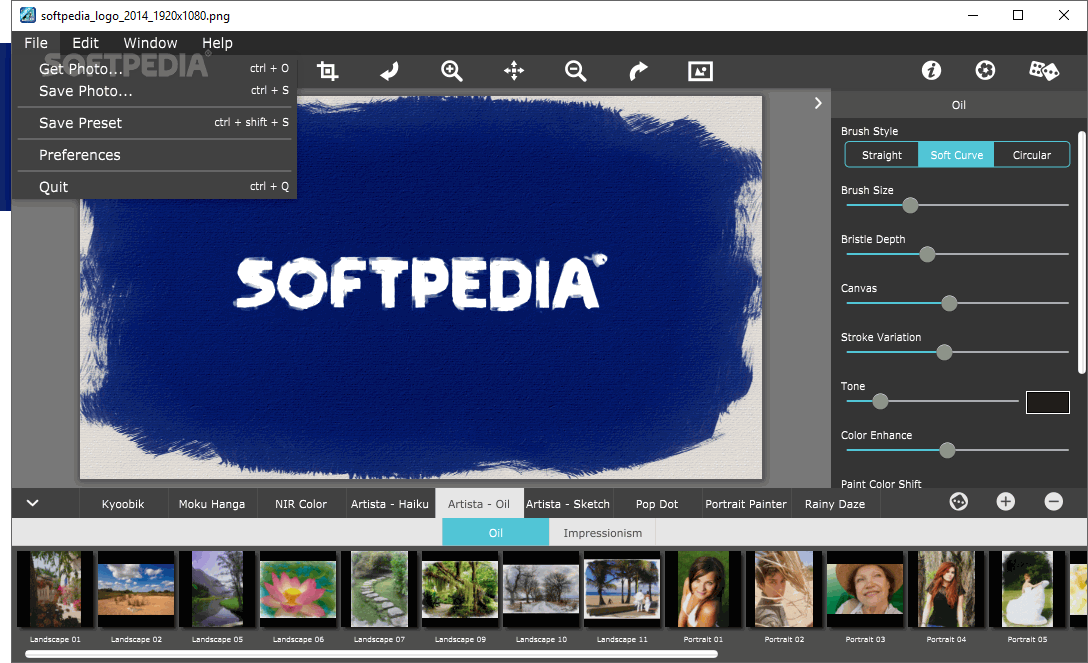
Task: Click the preset options round icon
Action: [959, 501]
